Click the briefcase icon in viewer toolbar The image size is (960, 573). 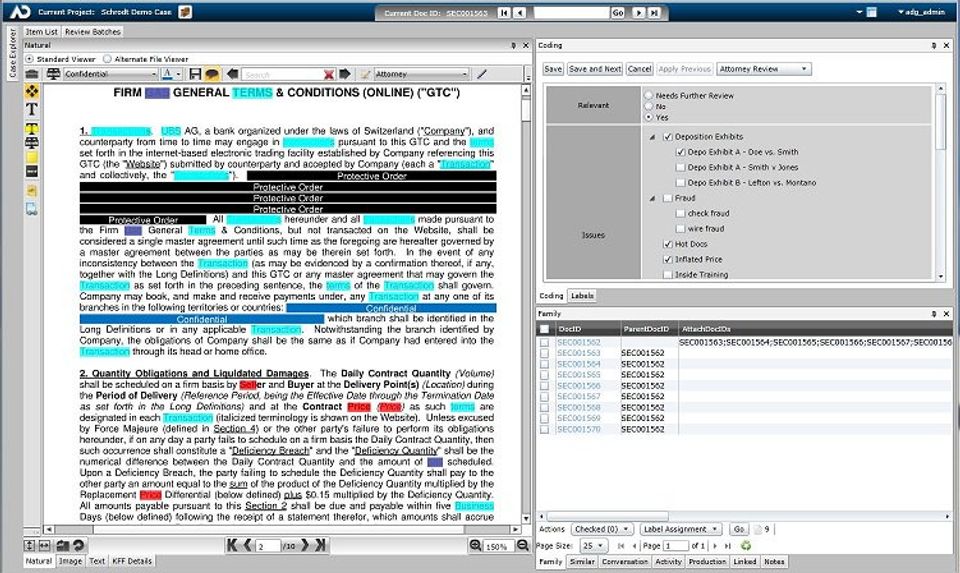pyautogui.click(x=32, y=74)
